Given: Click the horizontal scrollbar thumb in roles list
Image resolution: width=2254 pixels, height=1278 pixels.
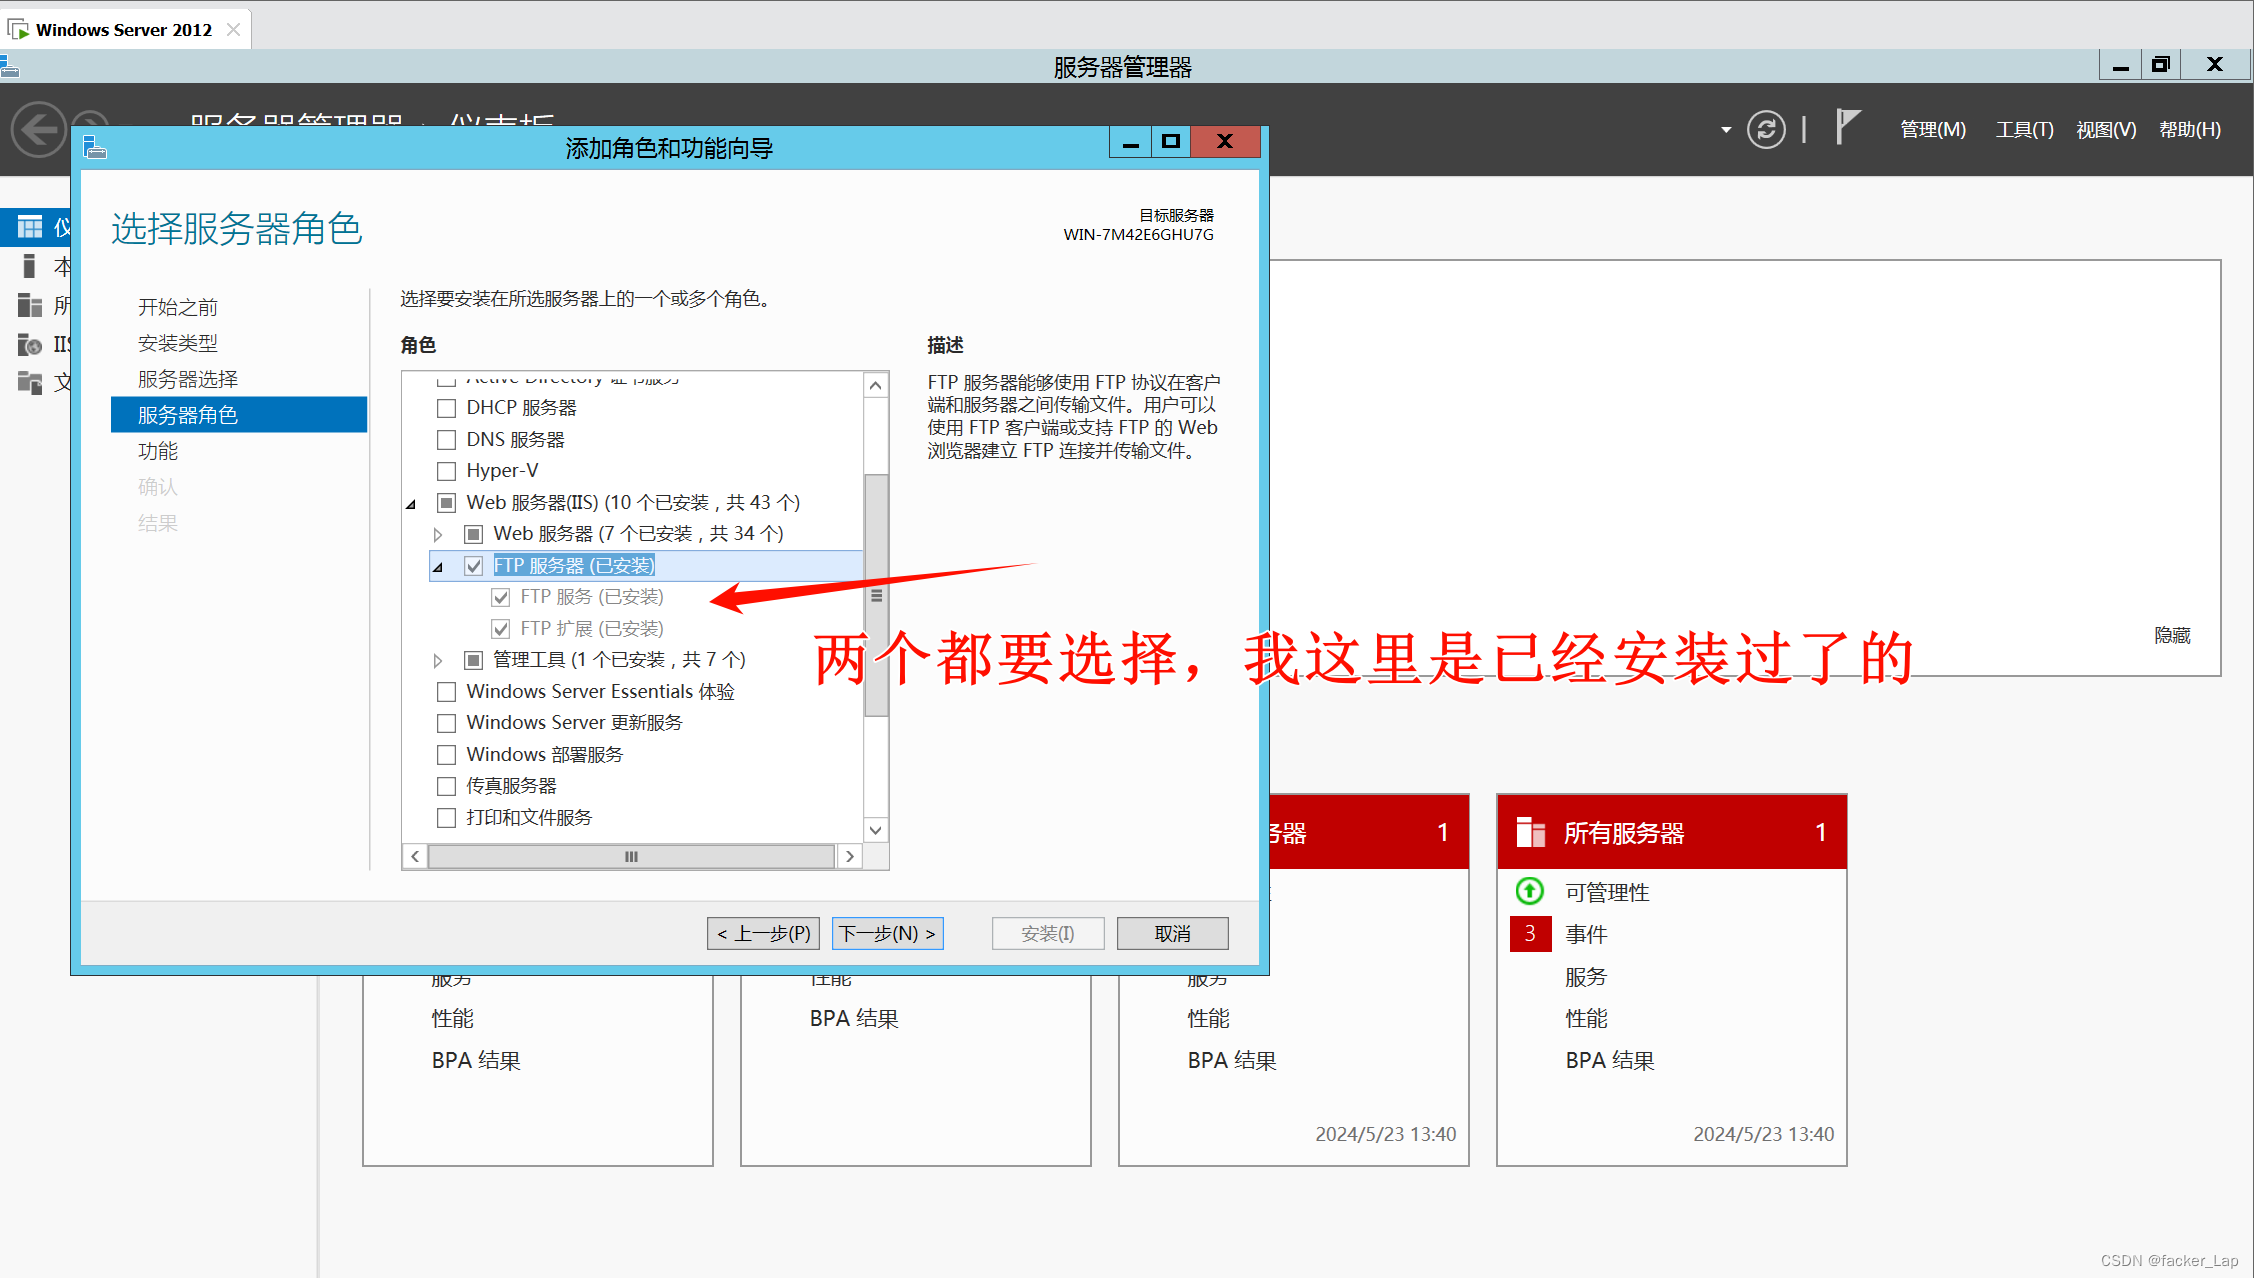Looking at the screenshot, I should tap(631, 857).
